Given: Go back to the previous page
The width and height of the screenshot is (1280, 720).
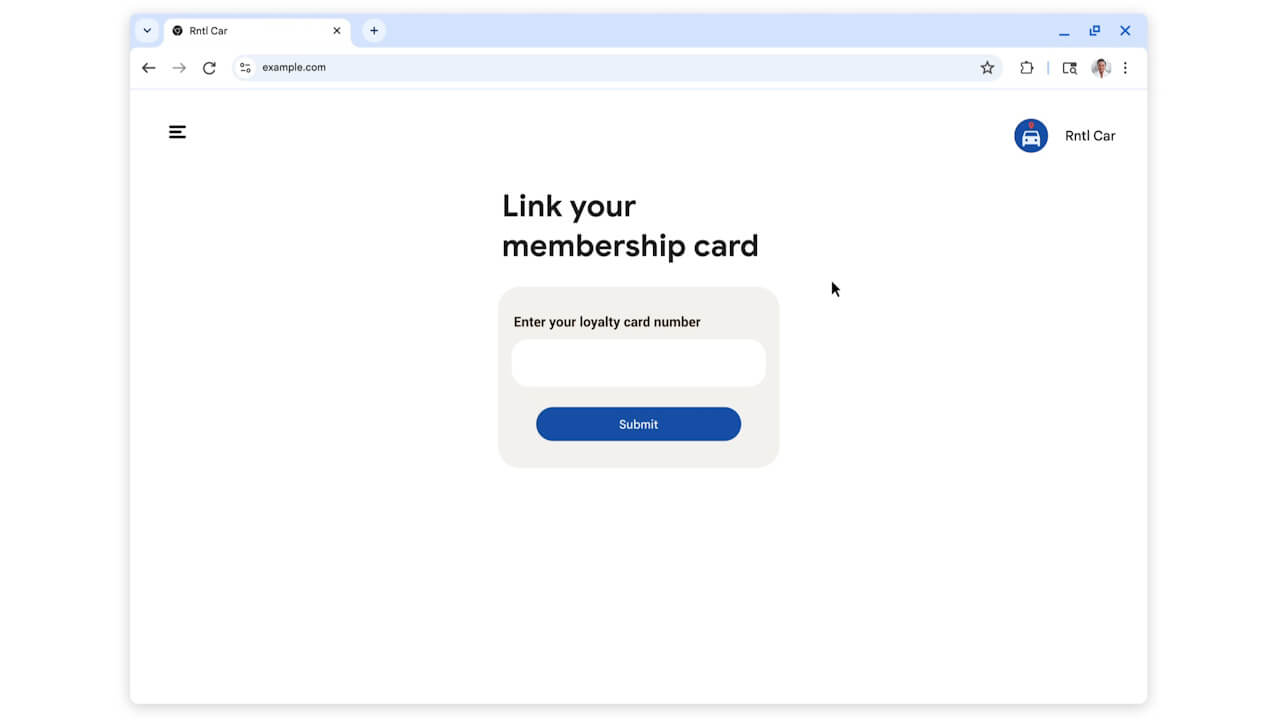Looking at the screenshot, I should pyautogui.click(x=149, y=68).
